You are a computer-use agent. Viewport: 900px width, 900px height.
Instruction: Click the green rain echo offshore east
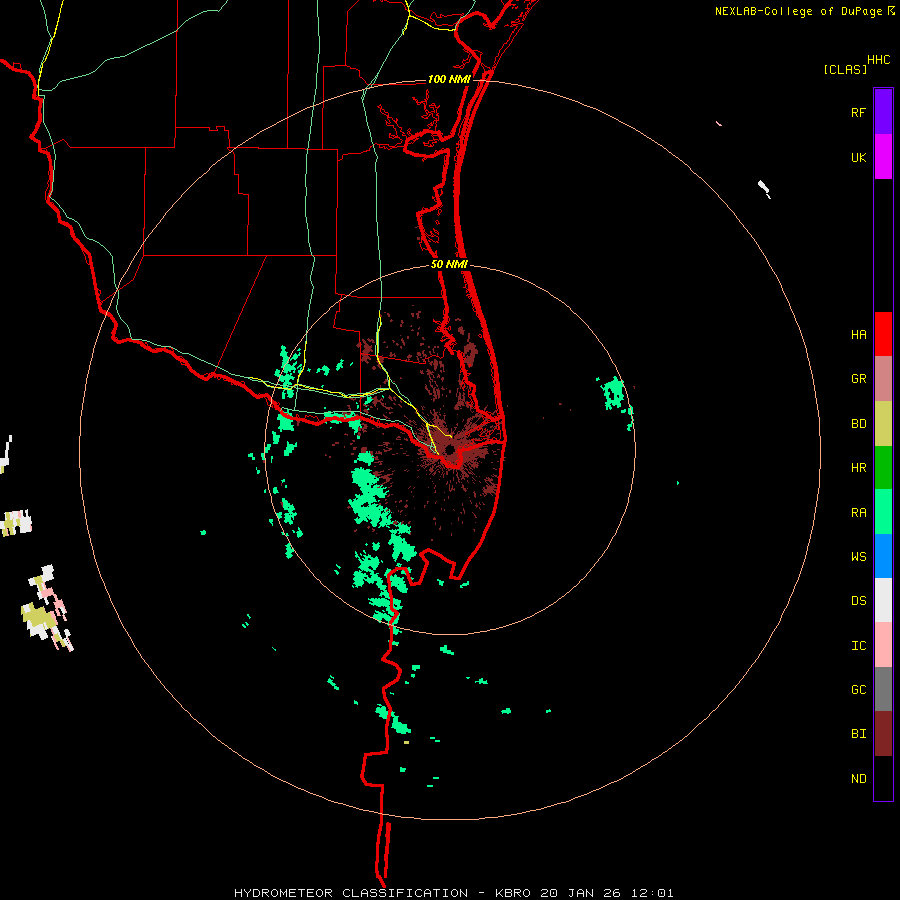pyautogui.click(x=615, y=396)
